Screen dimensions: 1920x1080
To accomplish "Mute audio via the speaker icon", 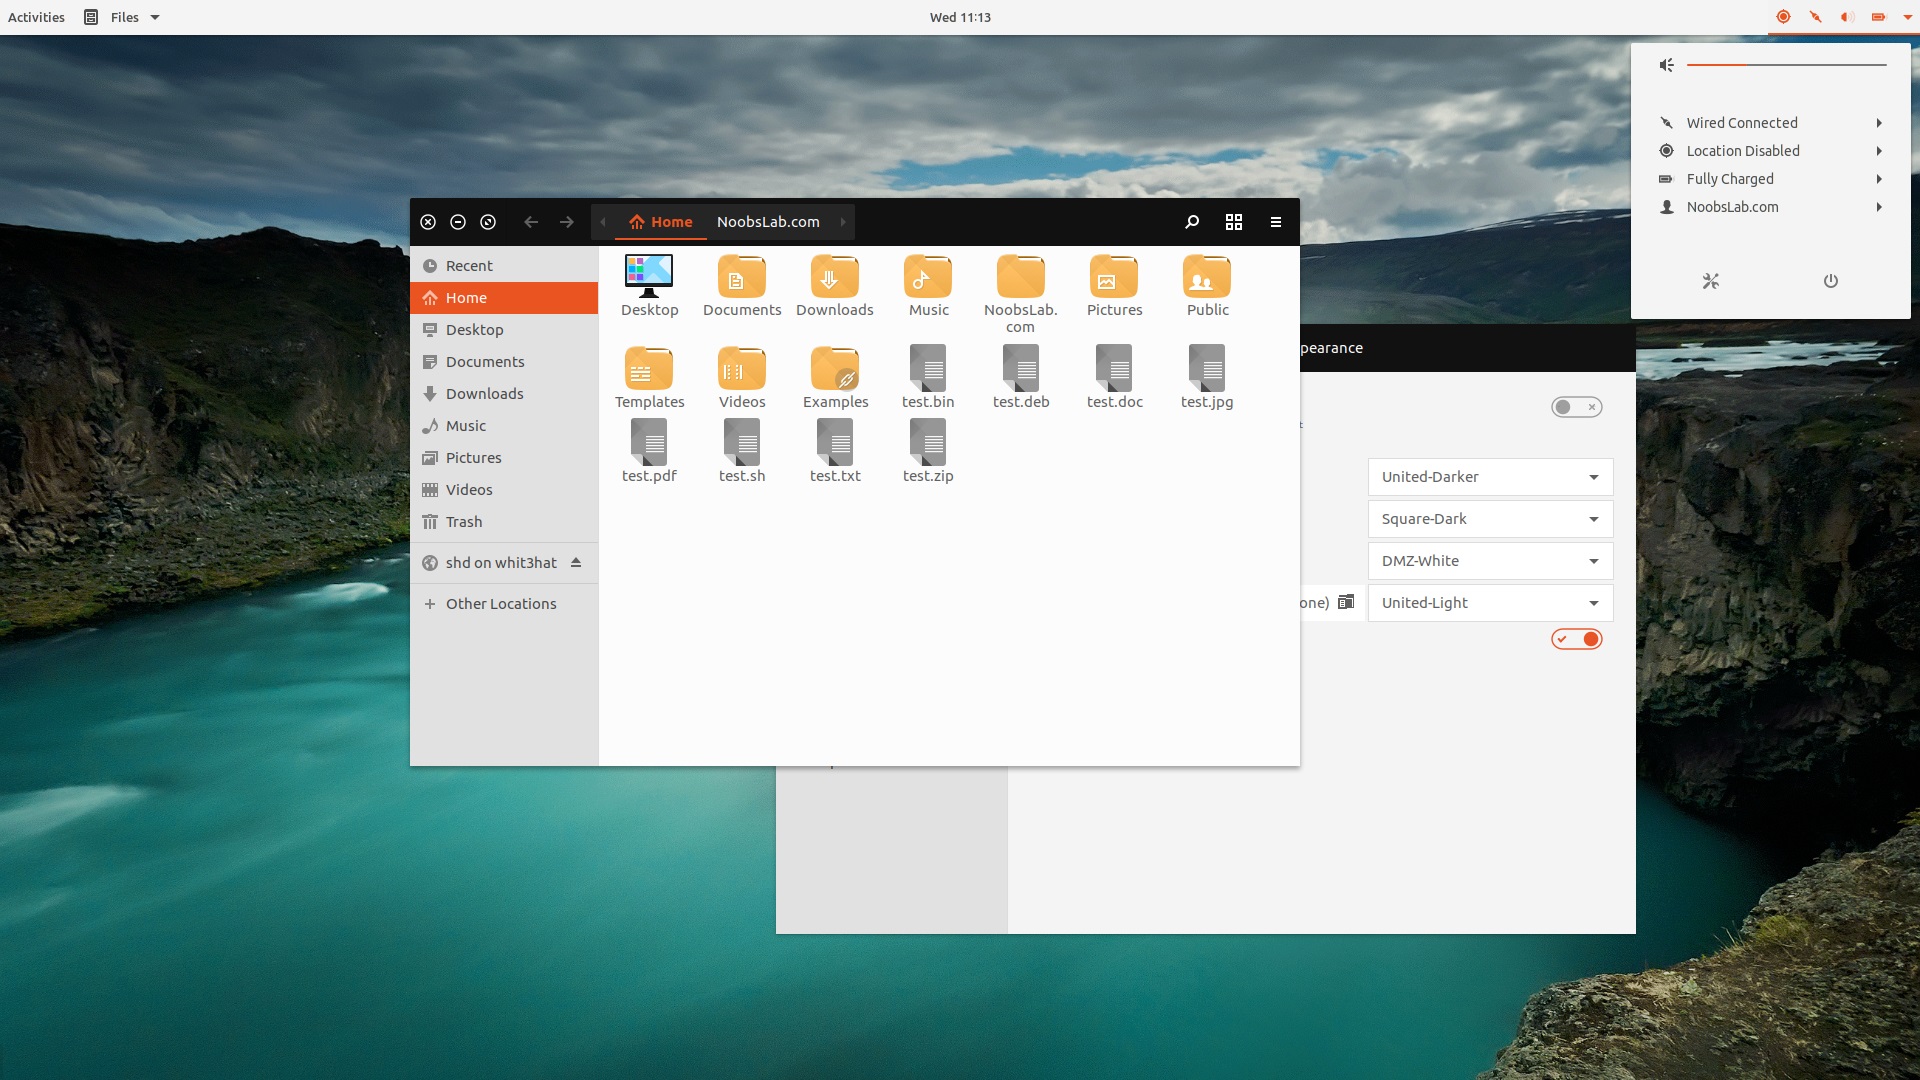I will pyautogui.click(x=1666, y=64).
